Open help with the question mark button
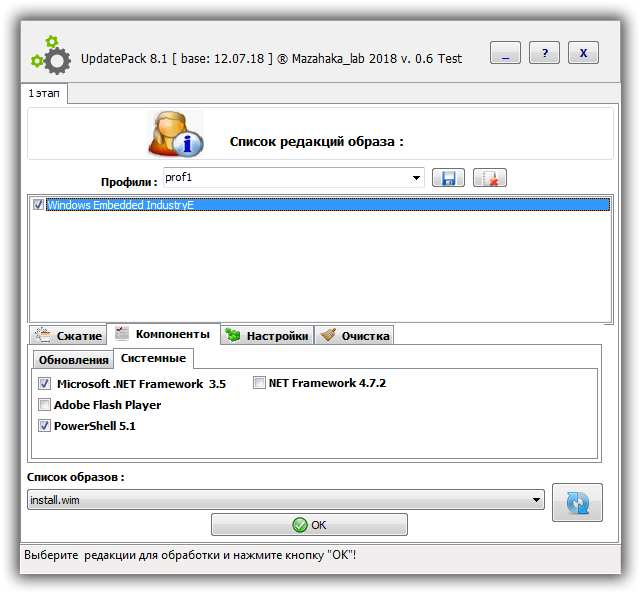The image size is (641, 594). tap(544, 52)
